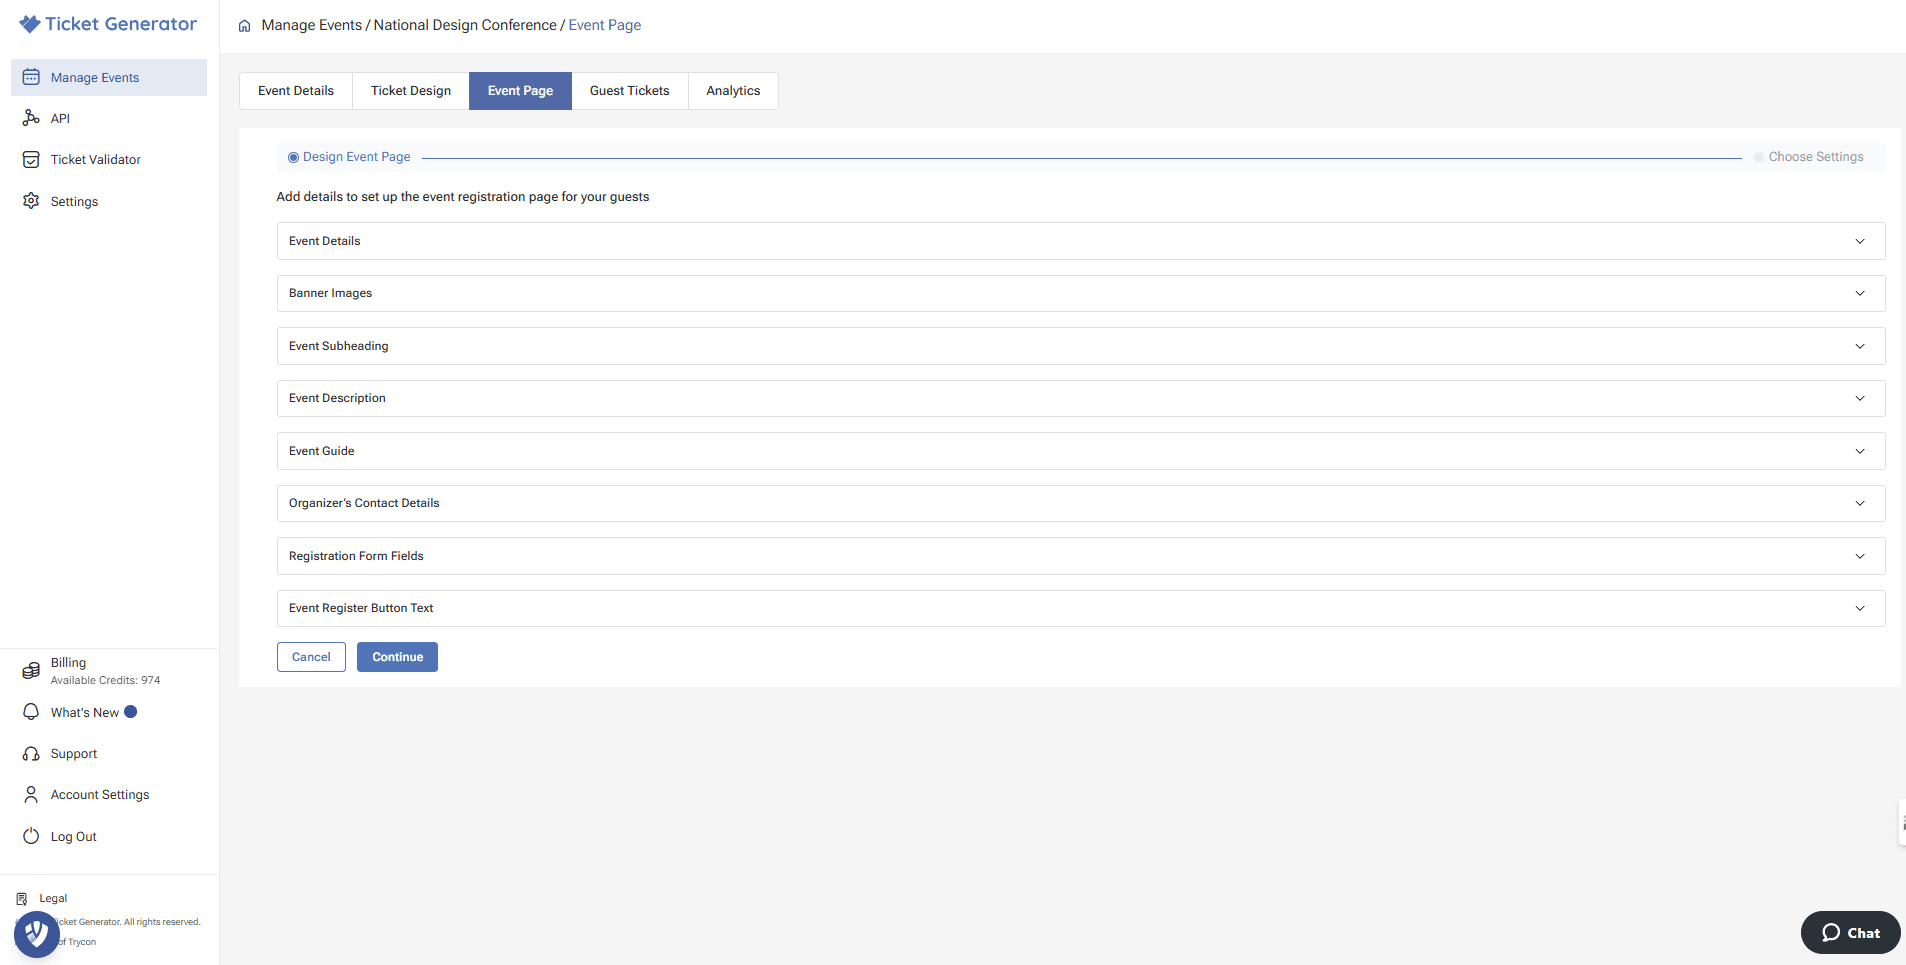Image resolution: width=1906 pixels, height=965 pixels.
Task: Click the Manage Events calendar icon
Action: click(31, 77)
